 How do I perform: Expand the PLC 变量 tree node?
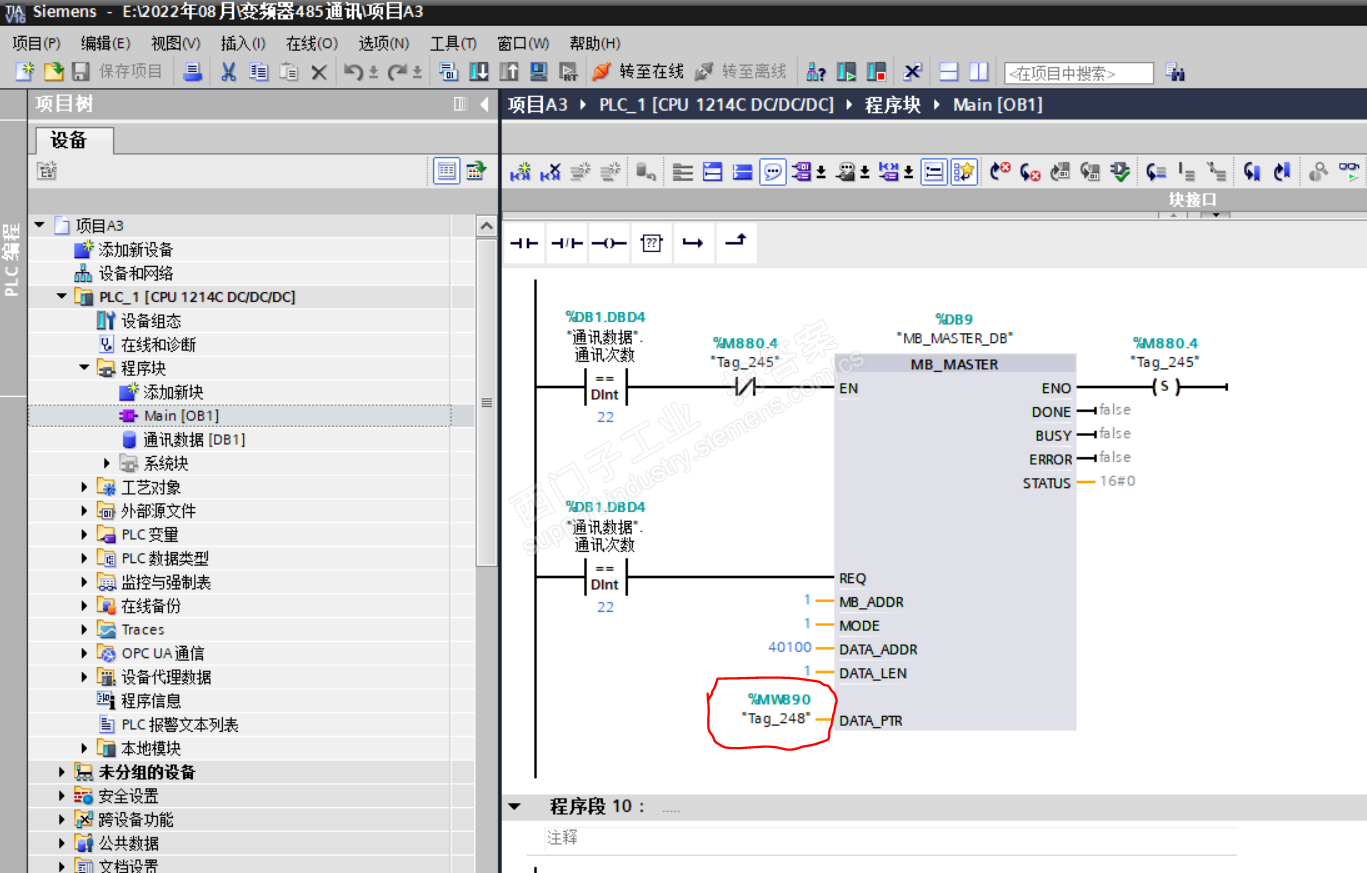tap(85, 535)
